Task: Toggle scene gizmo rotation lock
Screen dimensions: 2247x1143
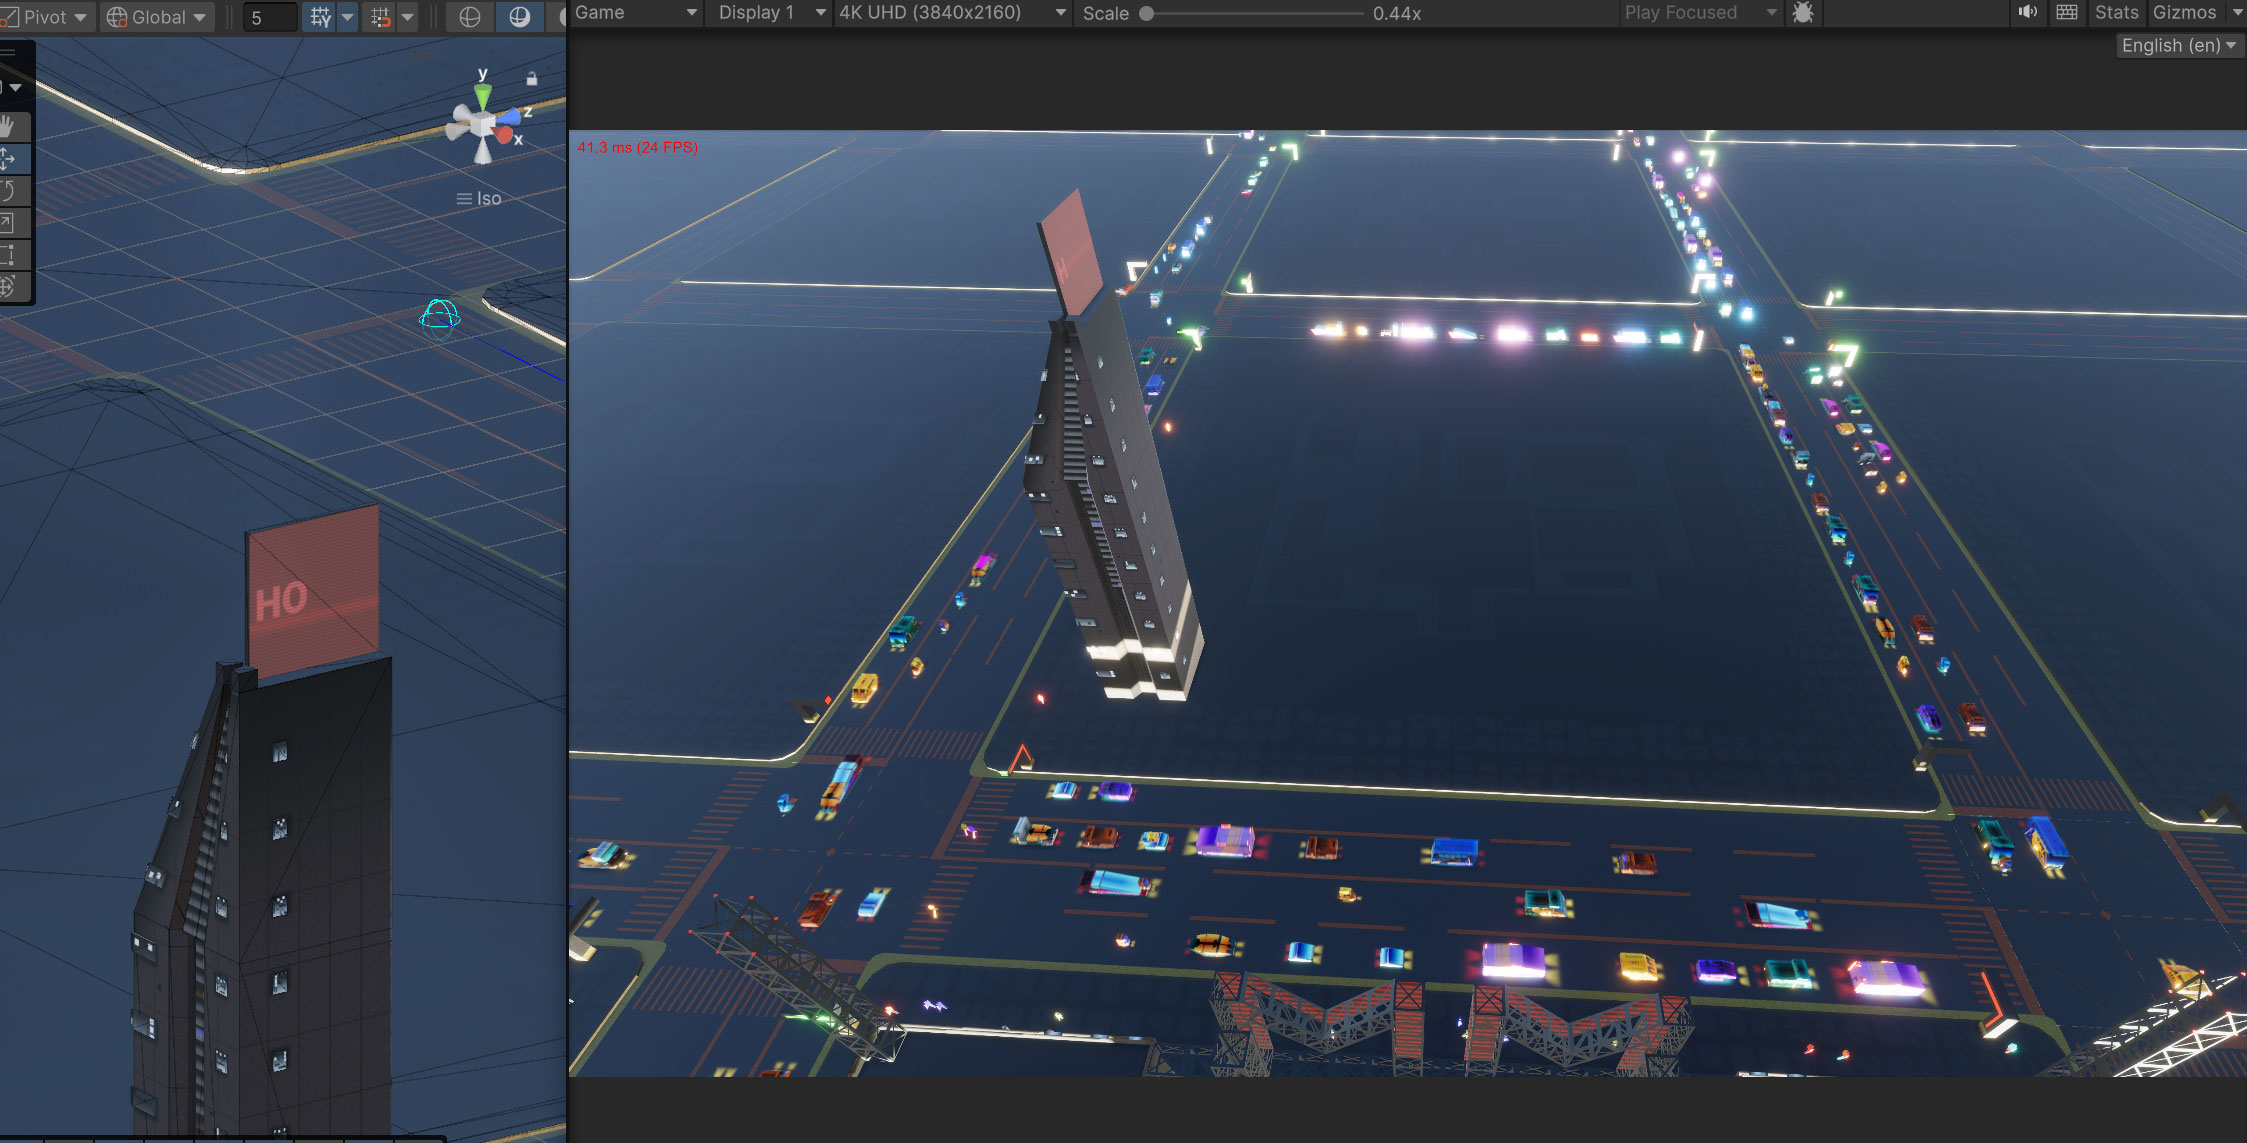Action: click(x=532, y=79)
